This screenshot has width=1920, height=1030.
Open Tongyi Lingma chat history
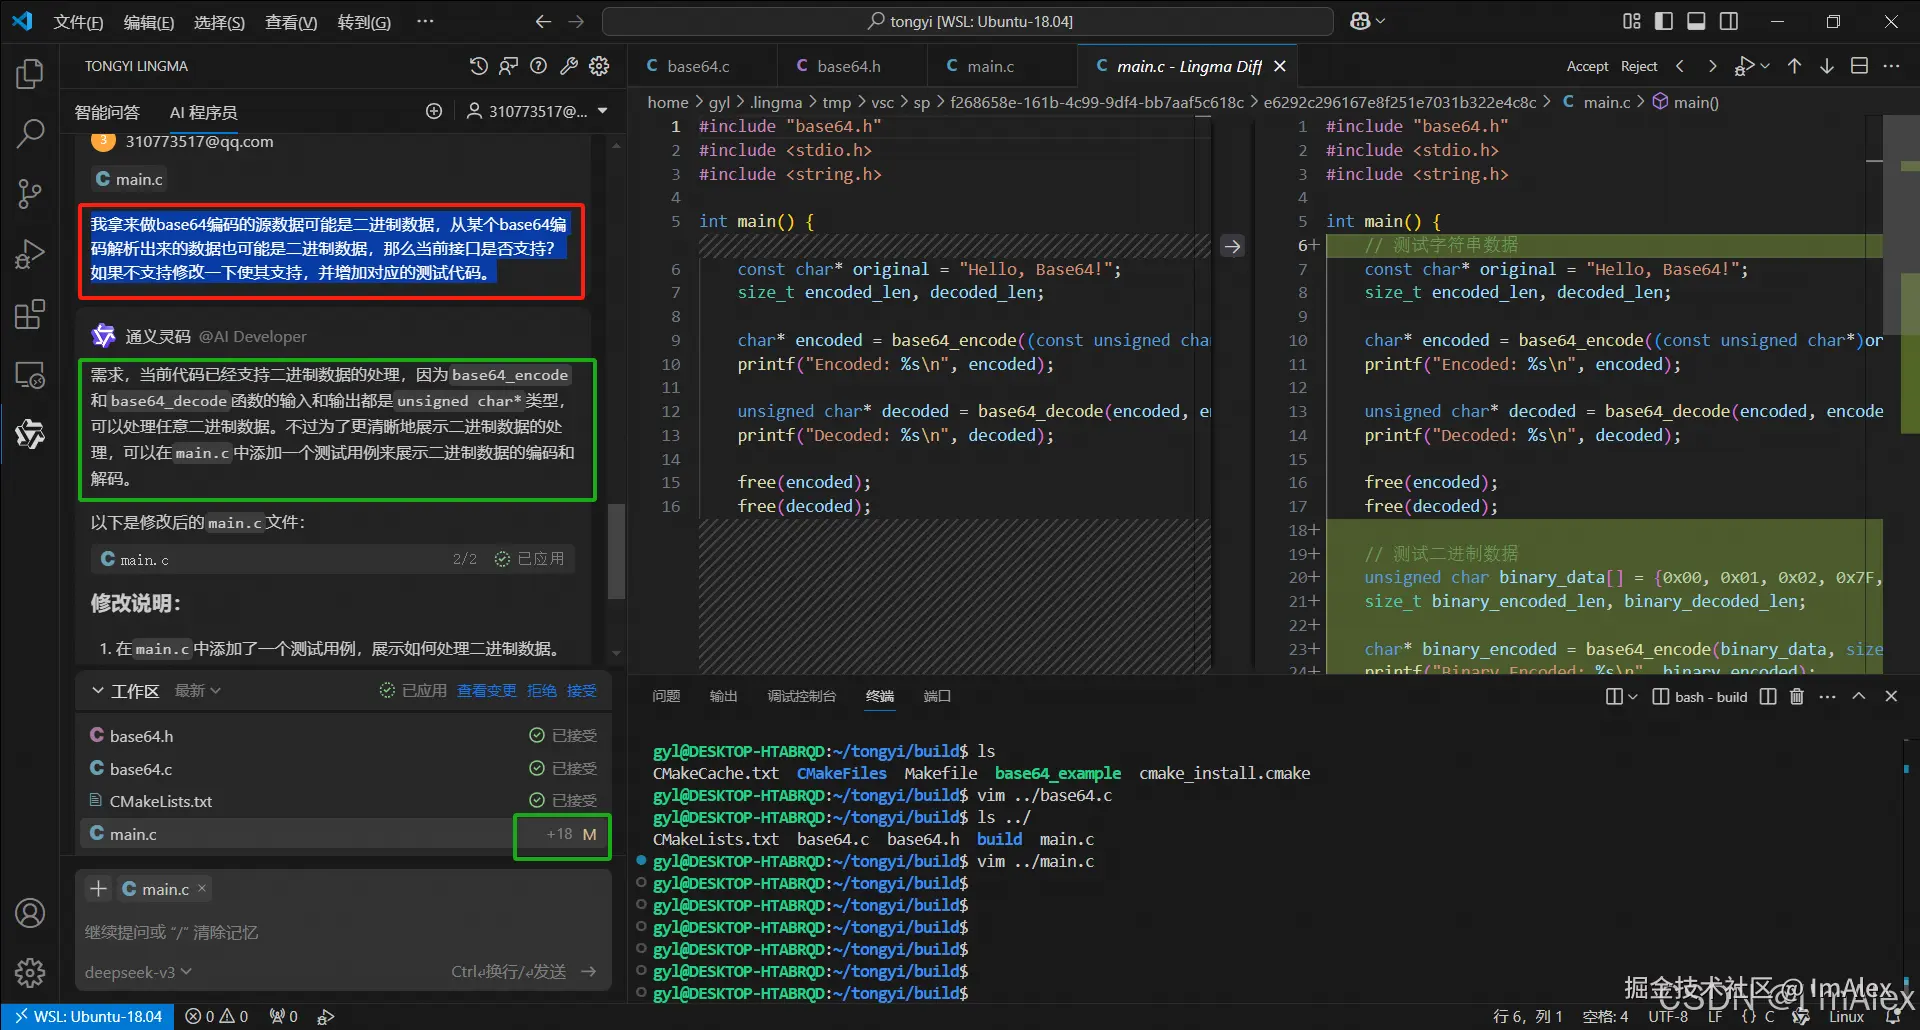pos(479,66)
